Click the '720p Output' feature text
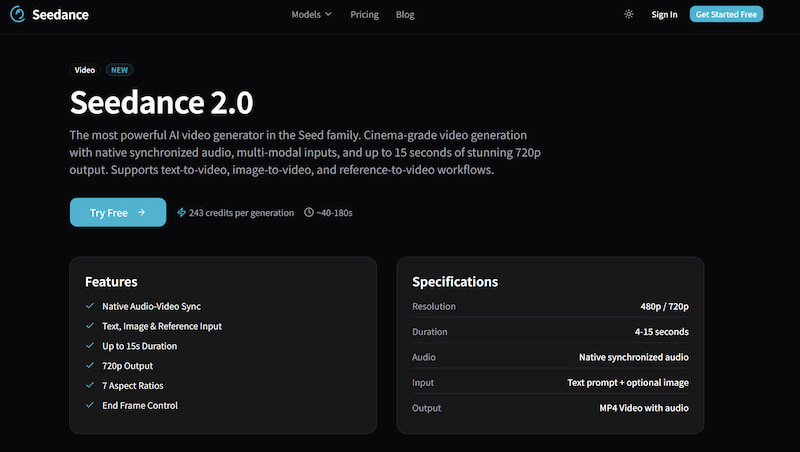Viewport: 800px width, 452px height. click(128, 366)
